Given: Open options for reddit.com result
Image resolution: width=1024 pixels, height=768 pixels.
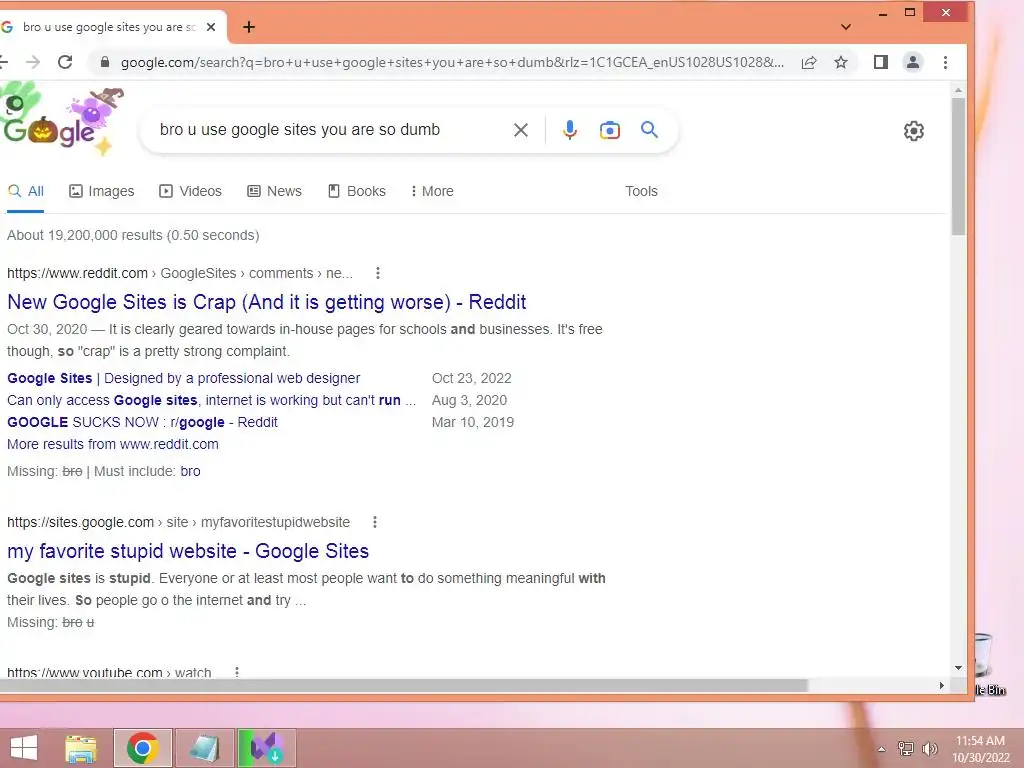Looking at the screenshot, I should (x=377, y=273).
